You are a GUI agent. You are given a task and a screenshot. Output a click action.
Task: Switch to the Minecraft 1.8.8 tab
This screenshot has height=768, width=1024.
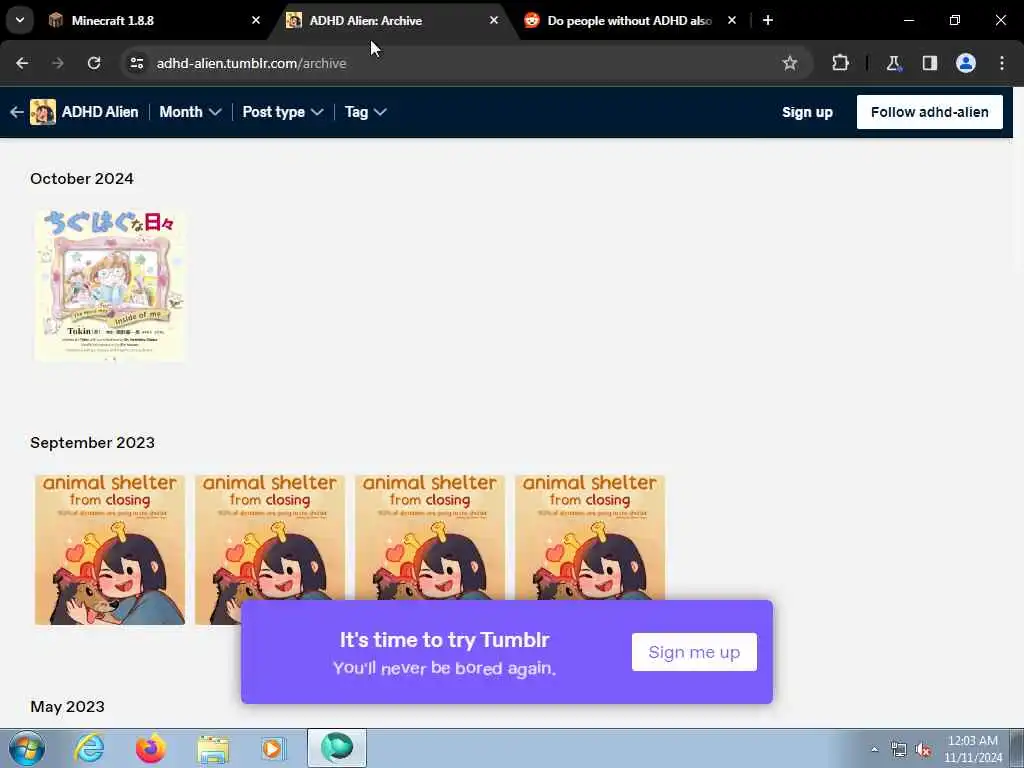(154, 21)
